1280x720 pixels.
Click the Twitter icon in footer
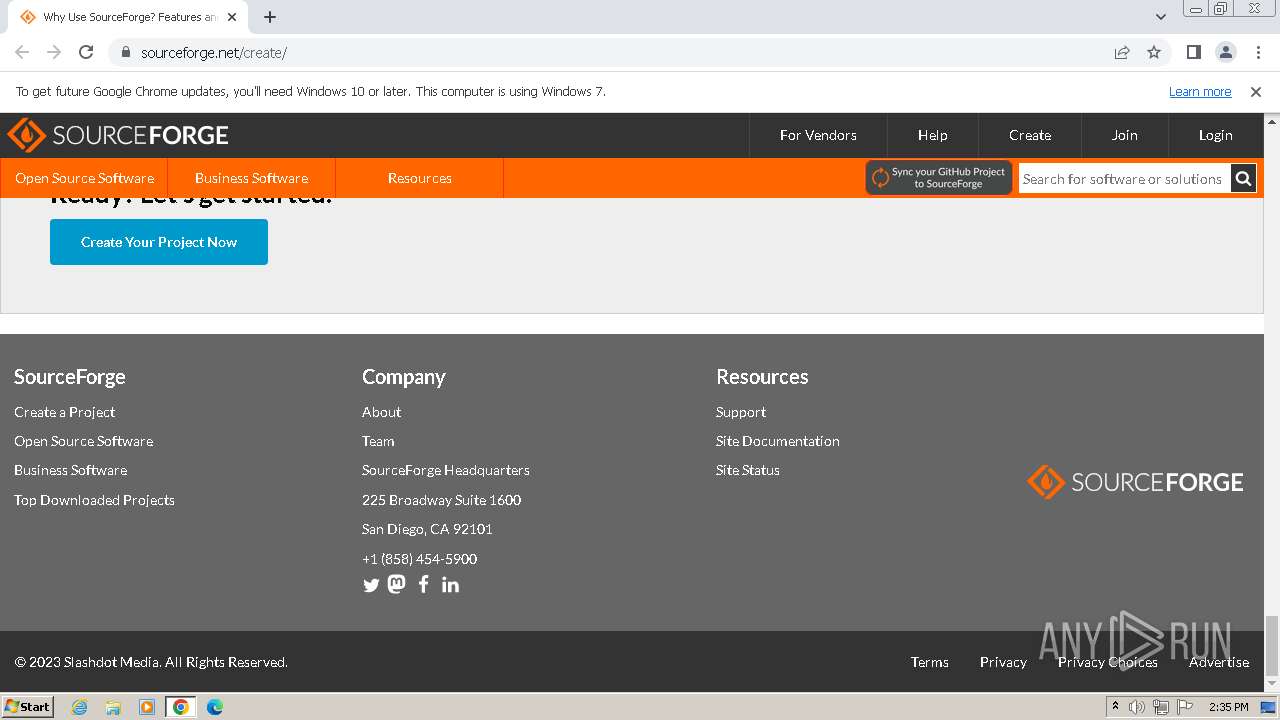pyautogui.click(x=371, y=585)
